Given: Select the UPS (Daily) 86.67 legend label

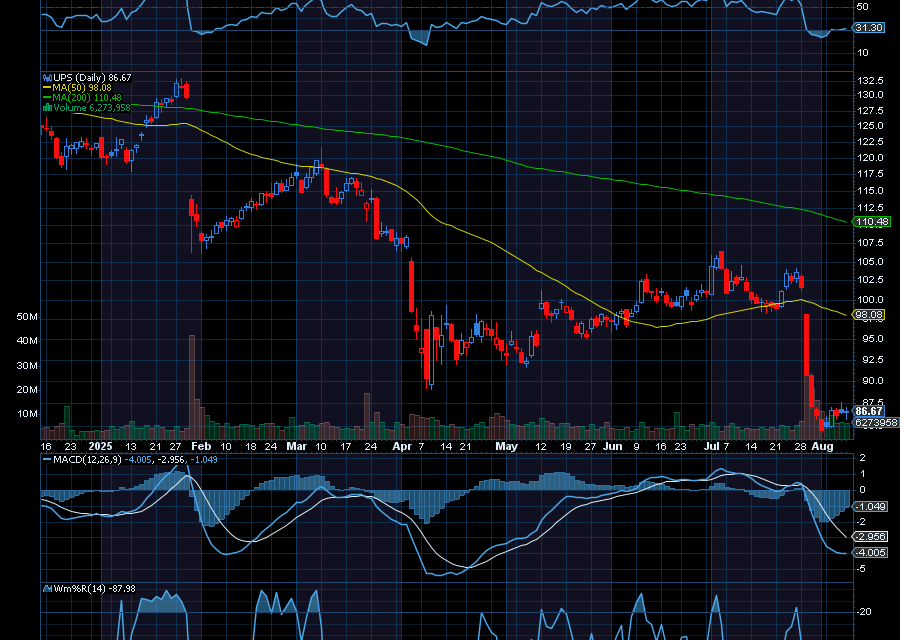Looking at the screenshot, I should pos(92,77).
